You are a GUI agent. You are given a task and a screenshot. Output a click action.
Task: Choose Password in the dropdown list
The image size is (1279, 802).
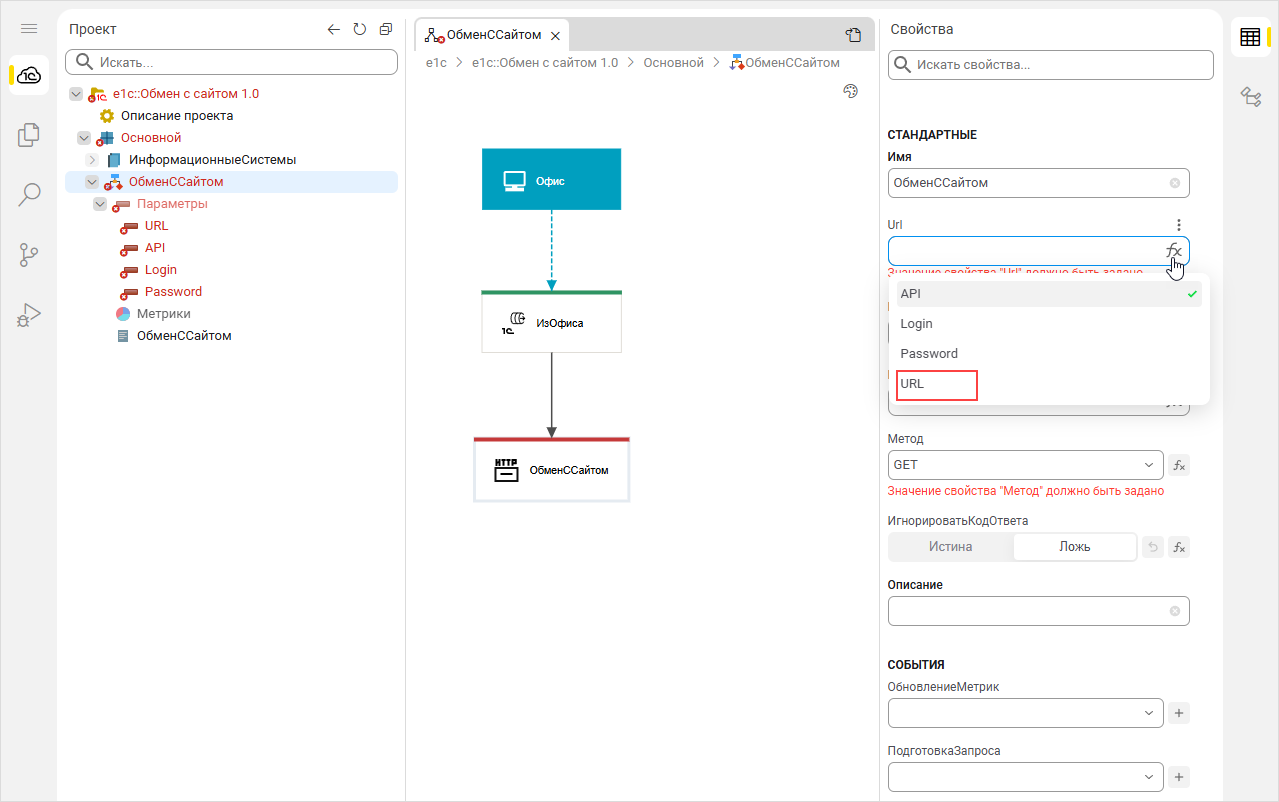tap(929, 354)
